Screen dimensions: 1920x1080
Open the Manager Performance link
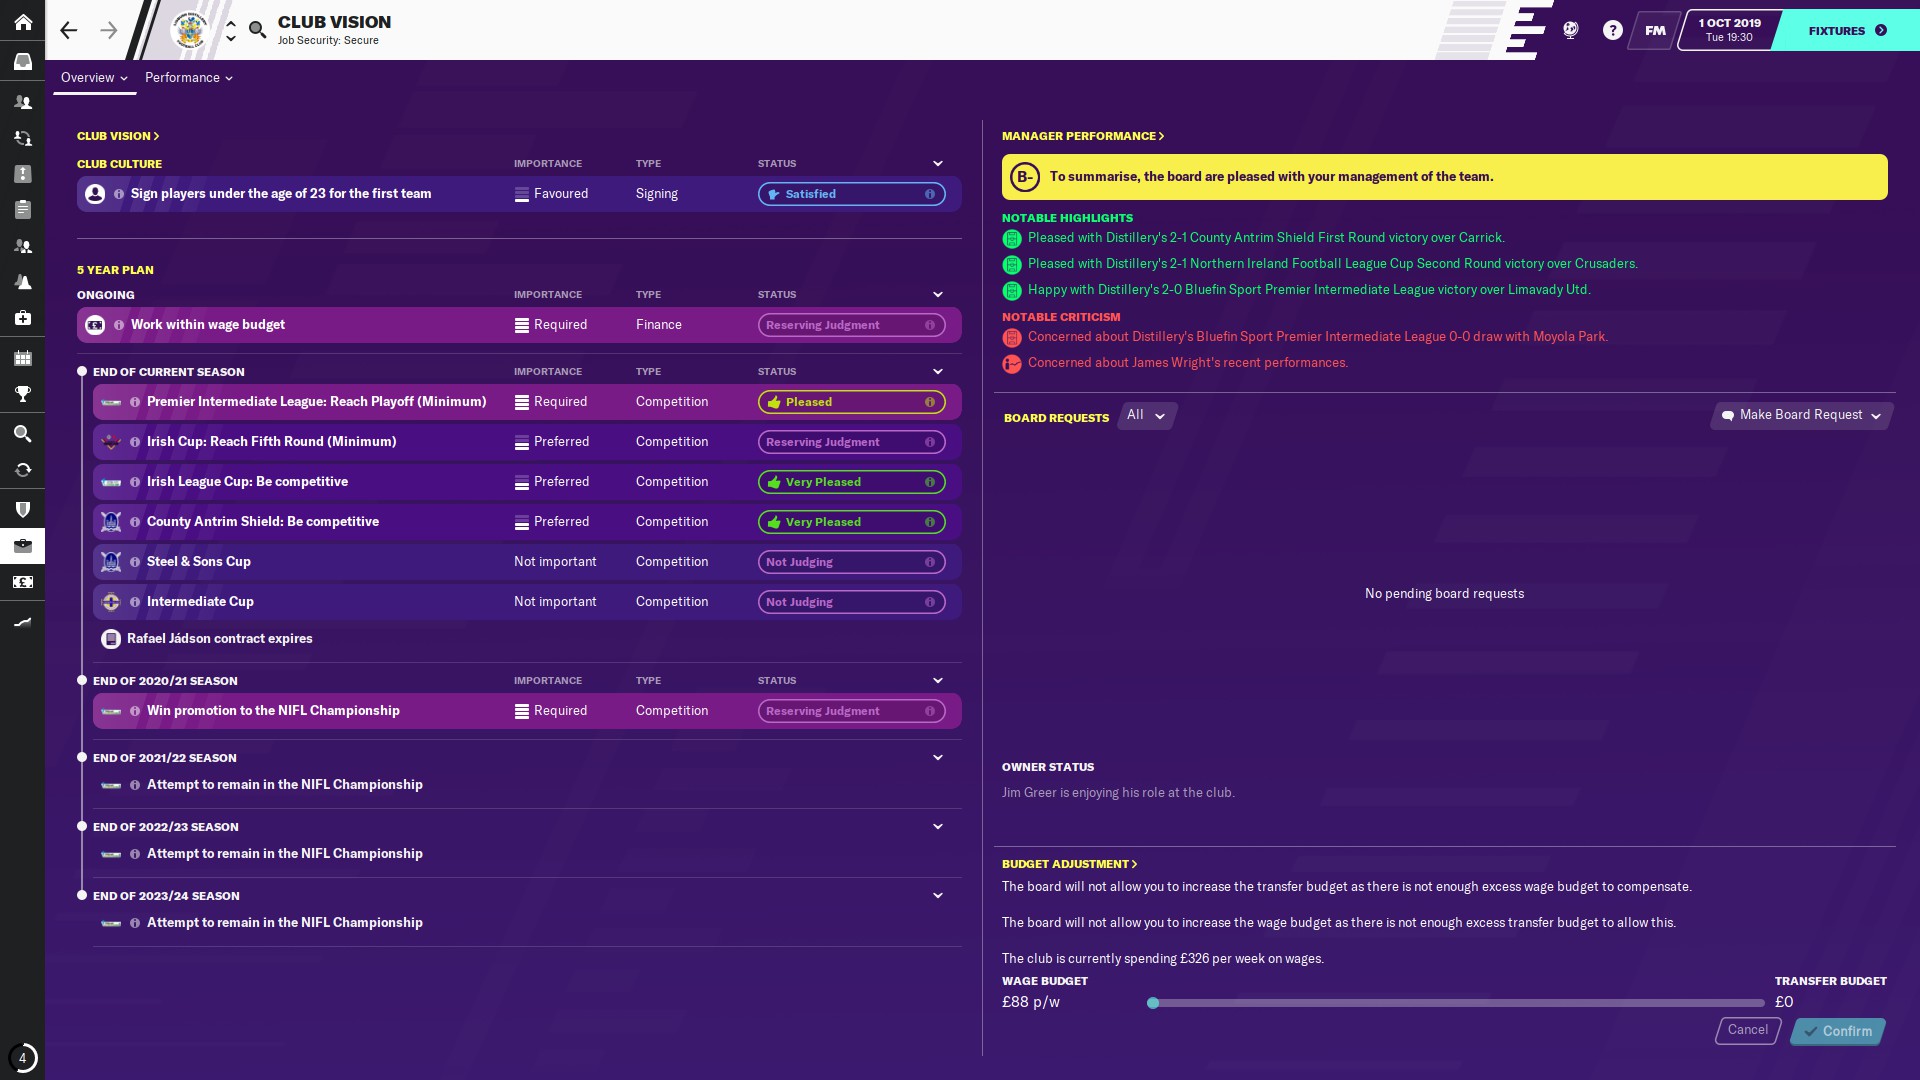1083,136
